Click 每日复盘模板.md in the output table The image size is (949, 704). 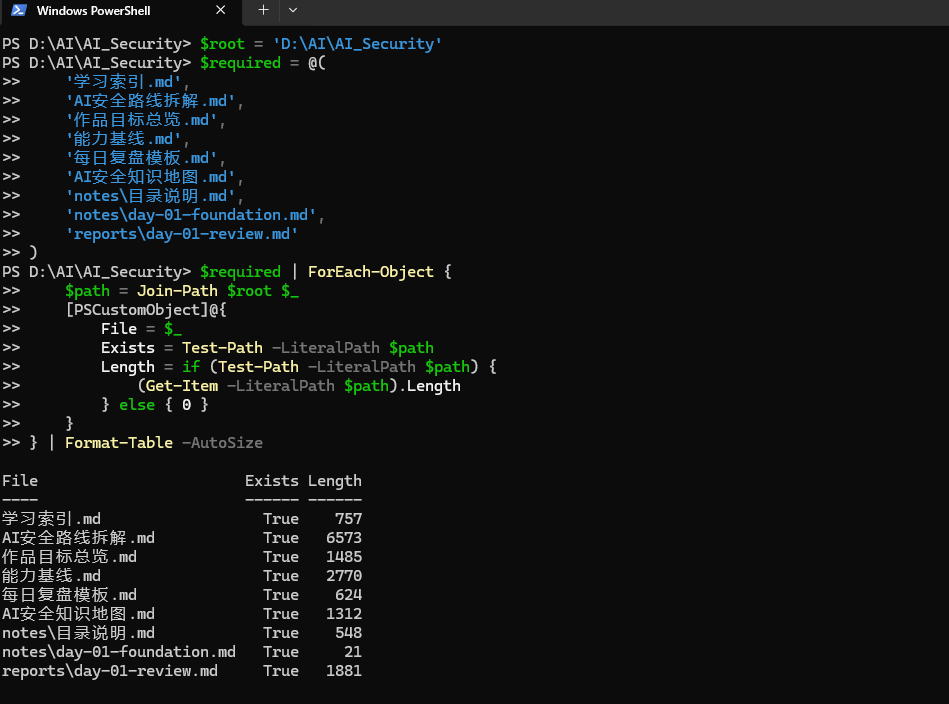pyautogui.click(x=69, y=594)
